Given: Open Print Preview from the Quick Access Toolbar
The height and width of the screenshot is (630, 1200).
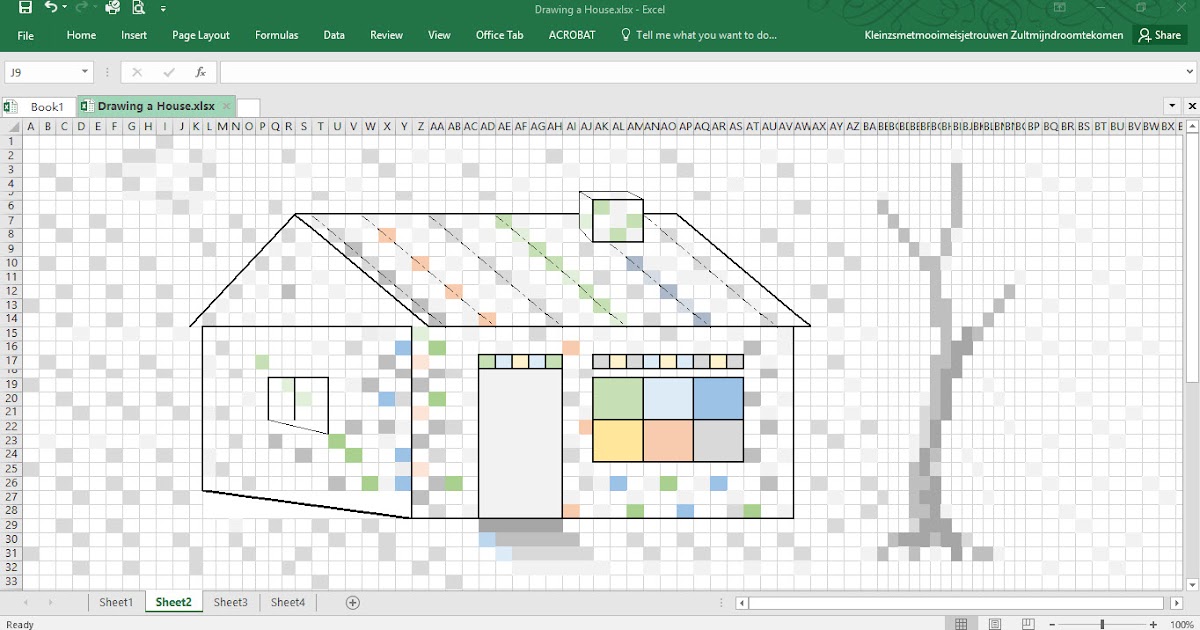Looking at the screenshot, I should (137, 7).
